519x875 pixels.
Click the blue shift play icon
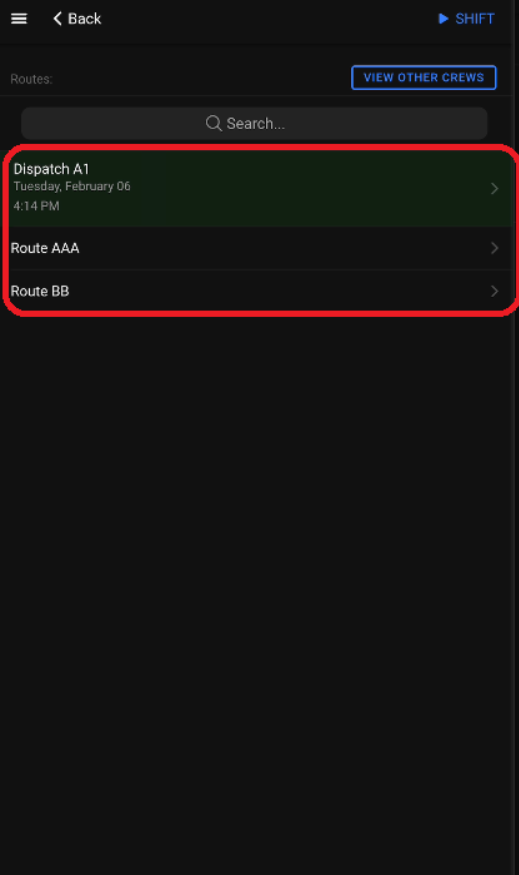click(443, 18)
